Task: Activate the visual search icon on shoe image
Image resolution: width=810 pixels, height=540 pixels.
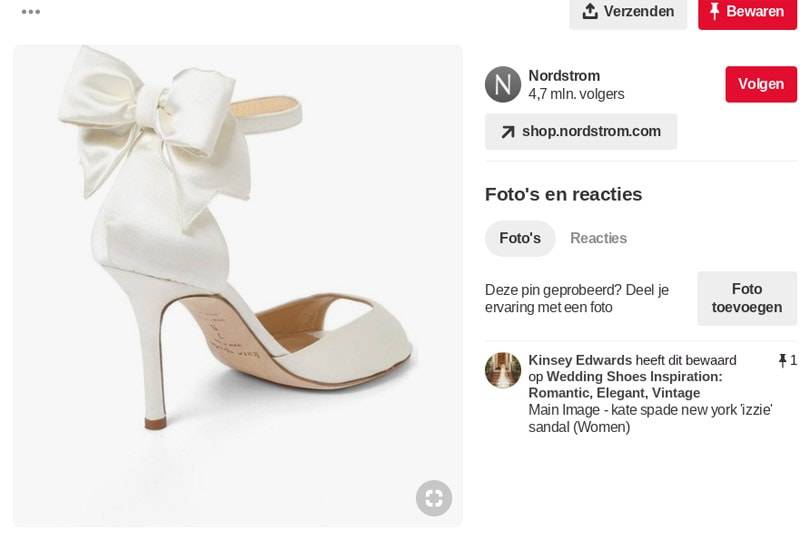Action: [x=434, y=498]
